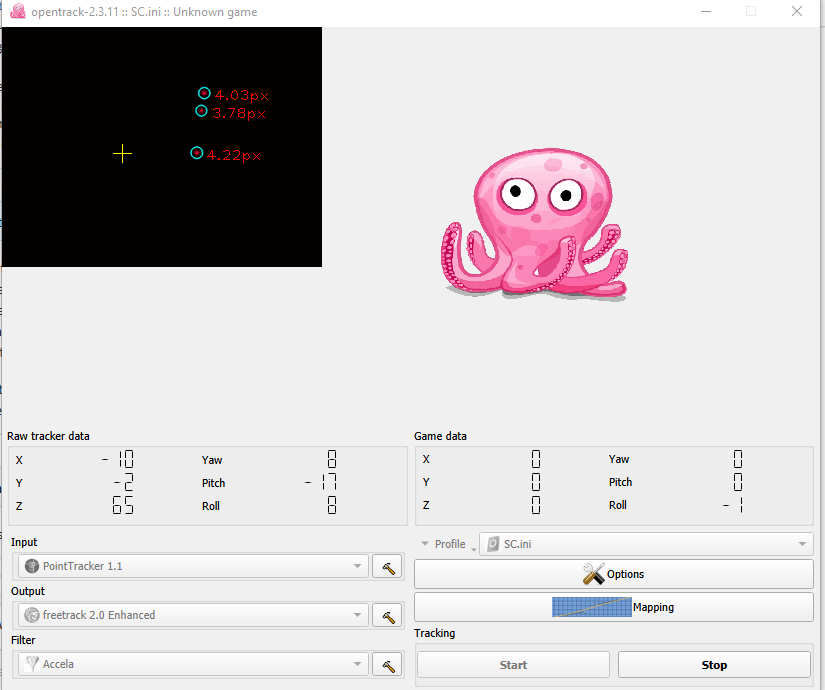Image resolution: width=825 pixels, height=690 pixels.
Task: Open Output settings via hammer icon
Action: tap(387, 615)
